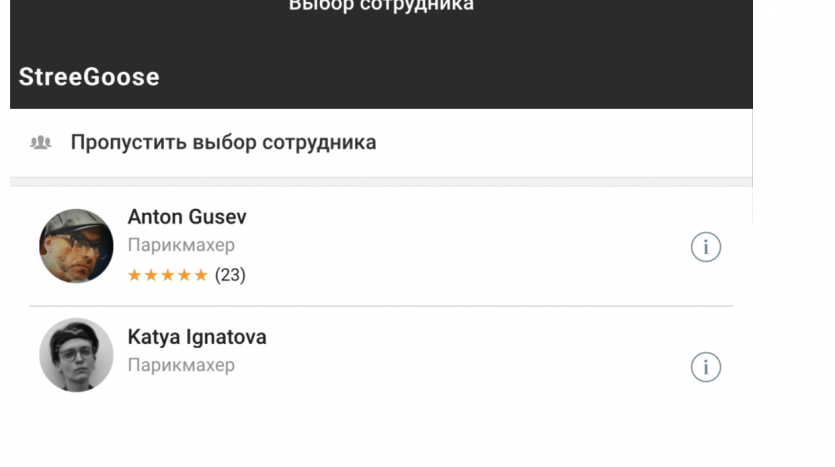This screenshot has width=835, height=467.
Task: Click the third star in Anton's rating
Action: pos(168,275)
